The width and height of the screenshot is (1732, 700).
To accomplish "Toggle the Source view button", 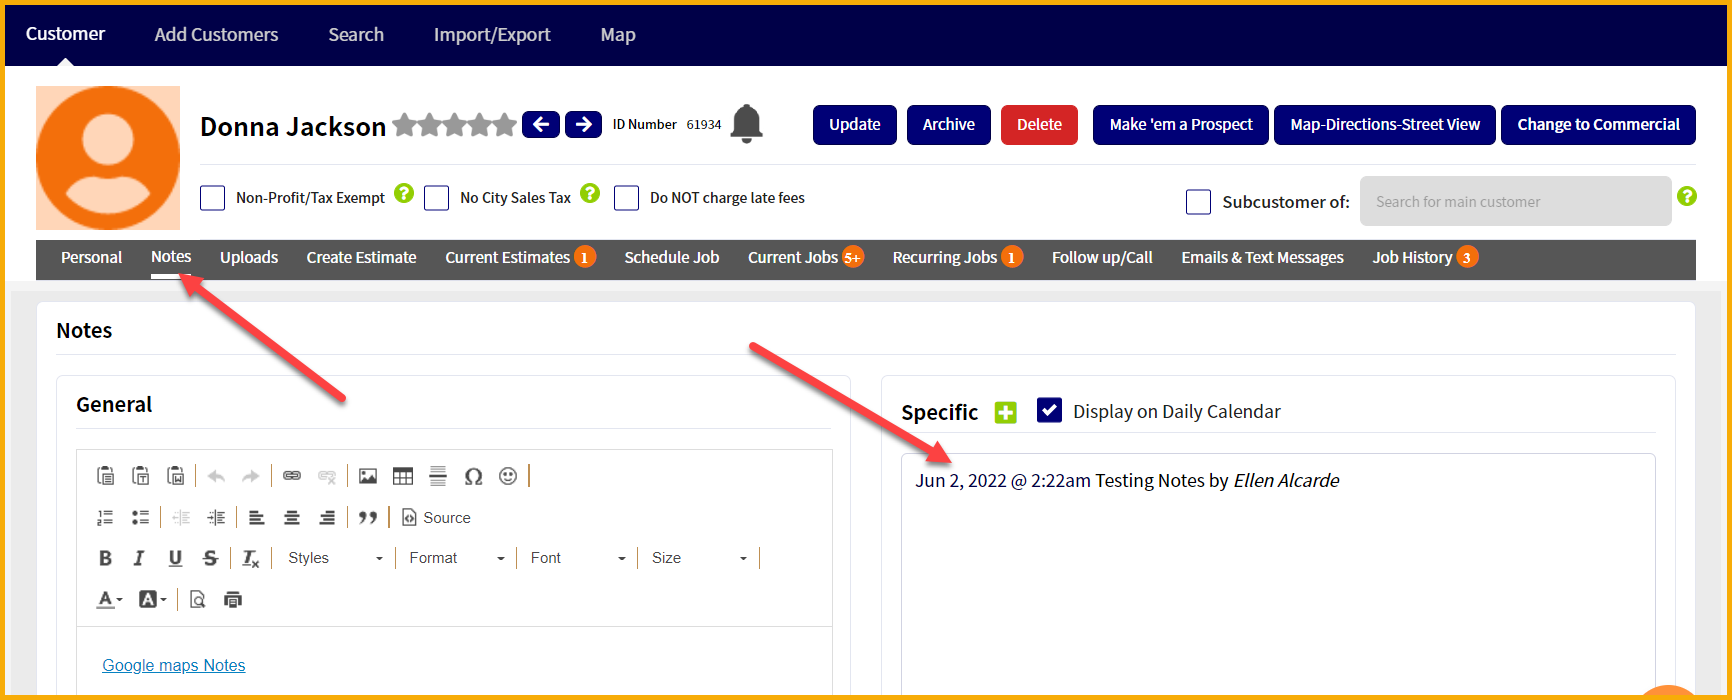I will (x=436, y=517).
